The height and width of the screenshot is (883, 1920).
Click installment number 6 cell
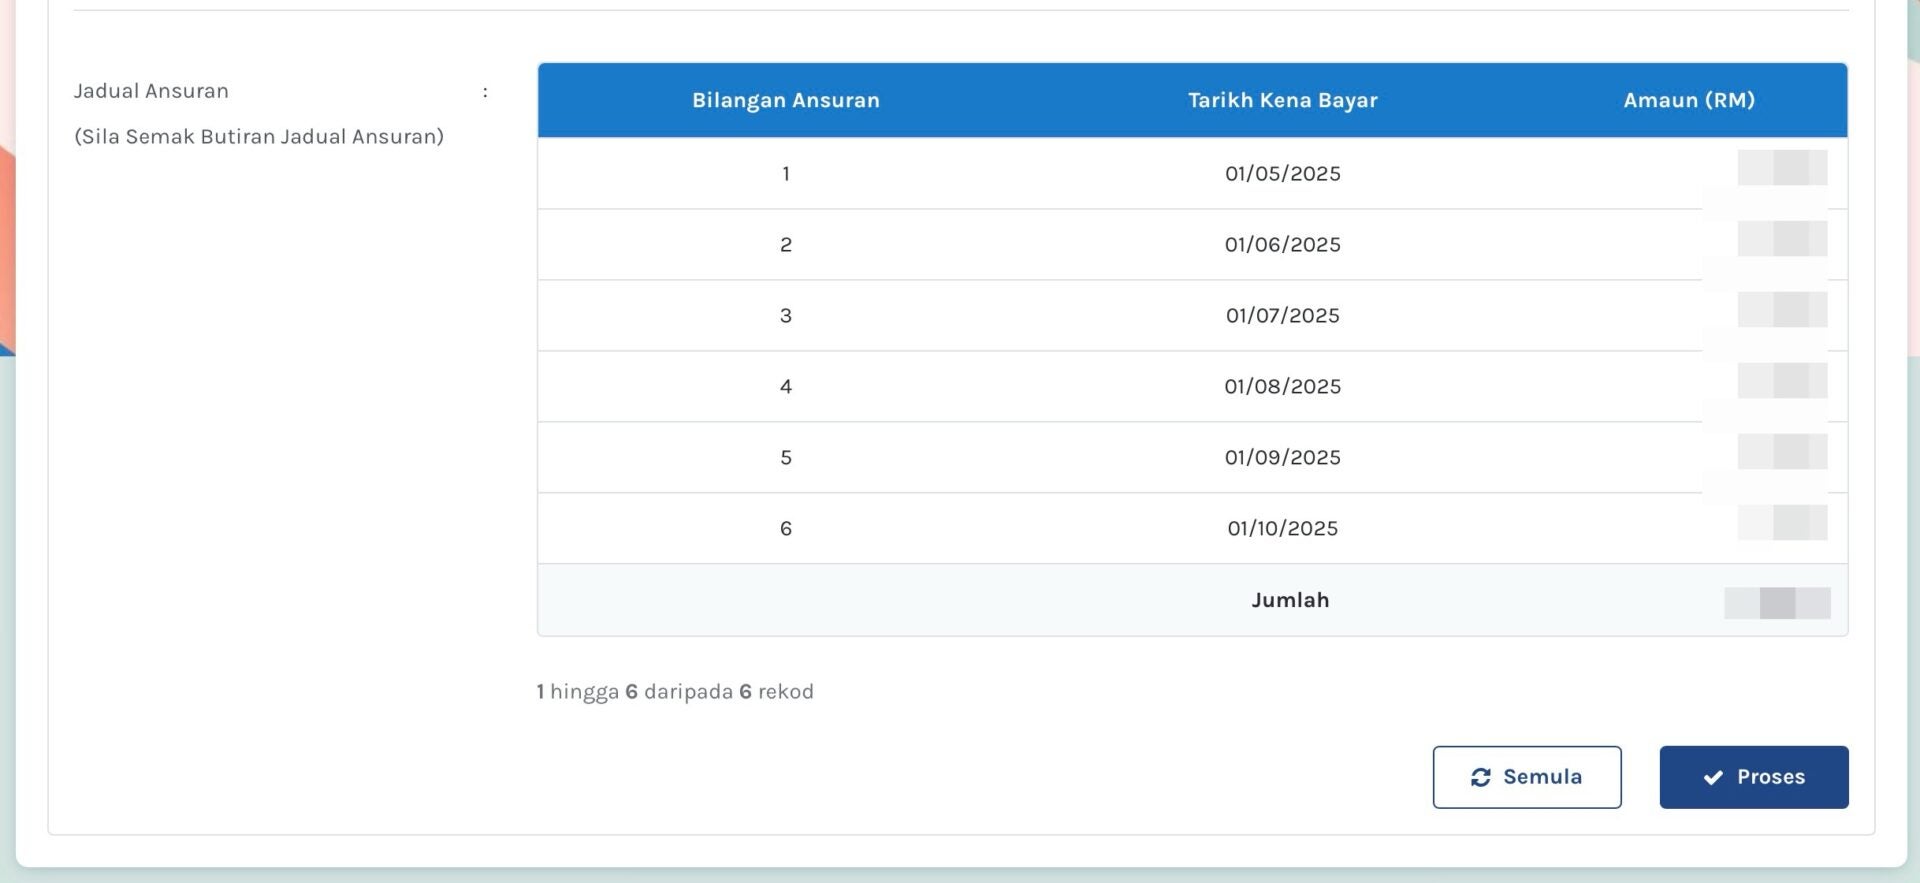[x=785, y=528]
